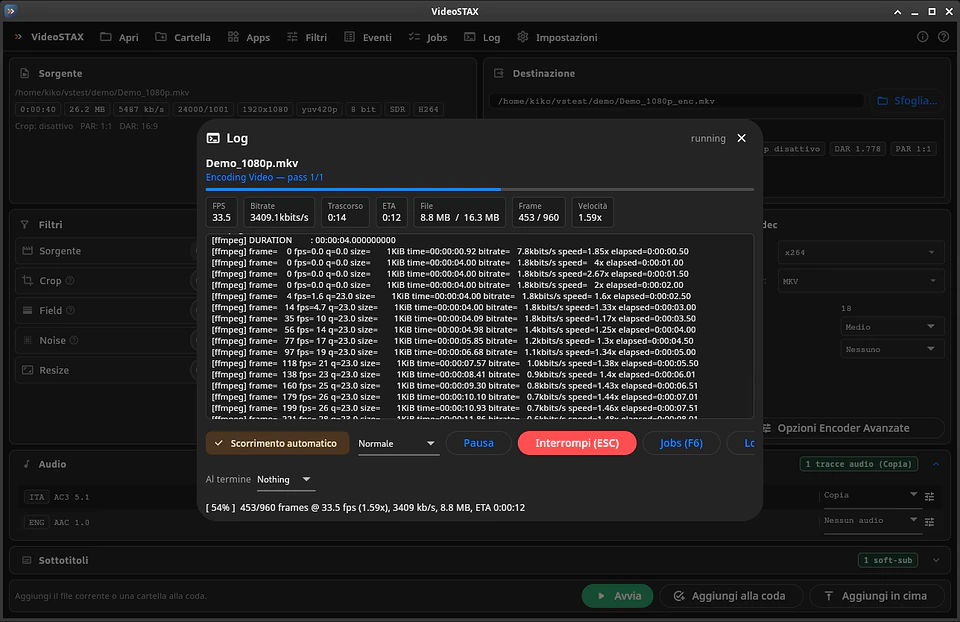Click the 1920x1080 source resolution tag
The width and height of the screenshot is (960, 622).
(x=264, y=110)
